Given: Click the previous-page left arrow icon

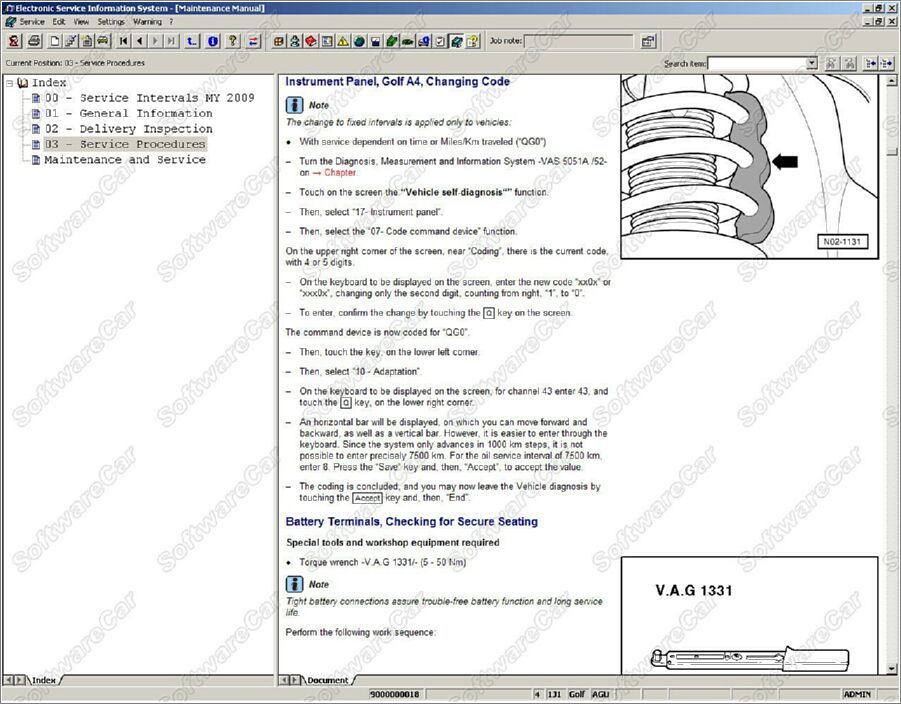Looking at the screenshot, I should click(x=140, y=41).
